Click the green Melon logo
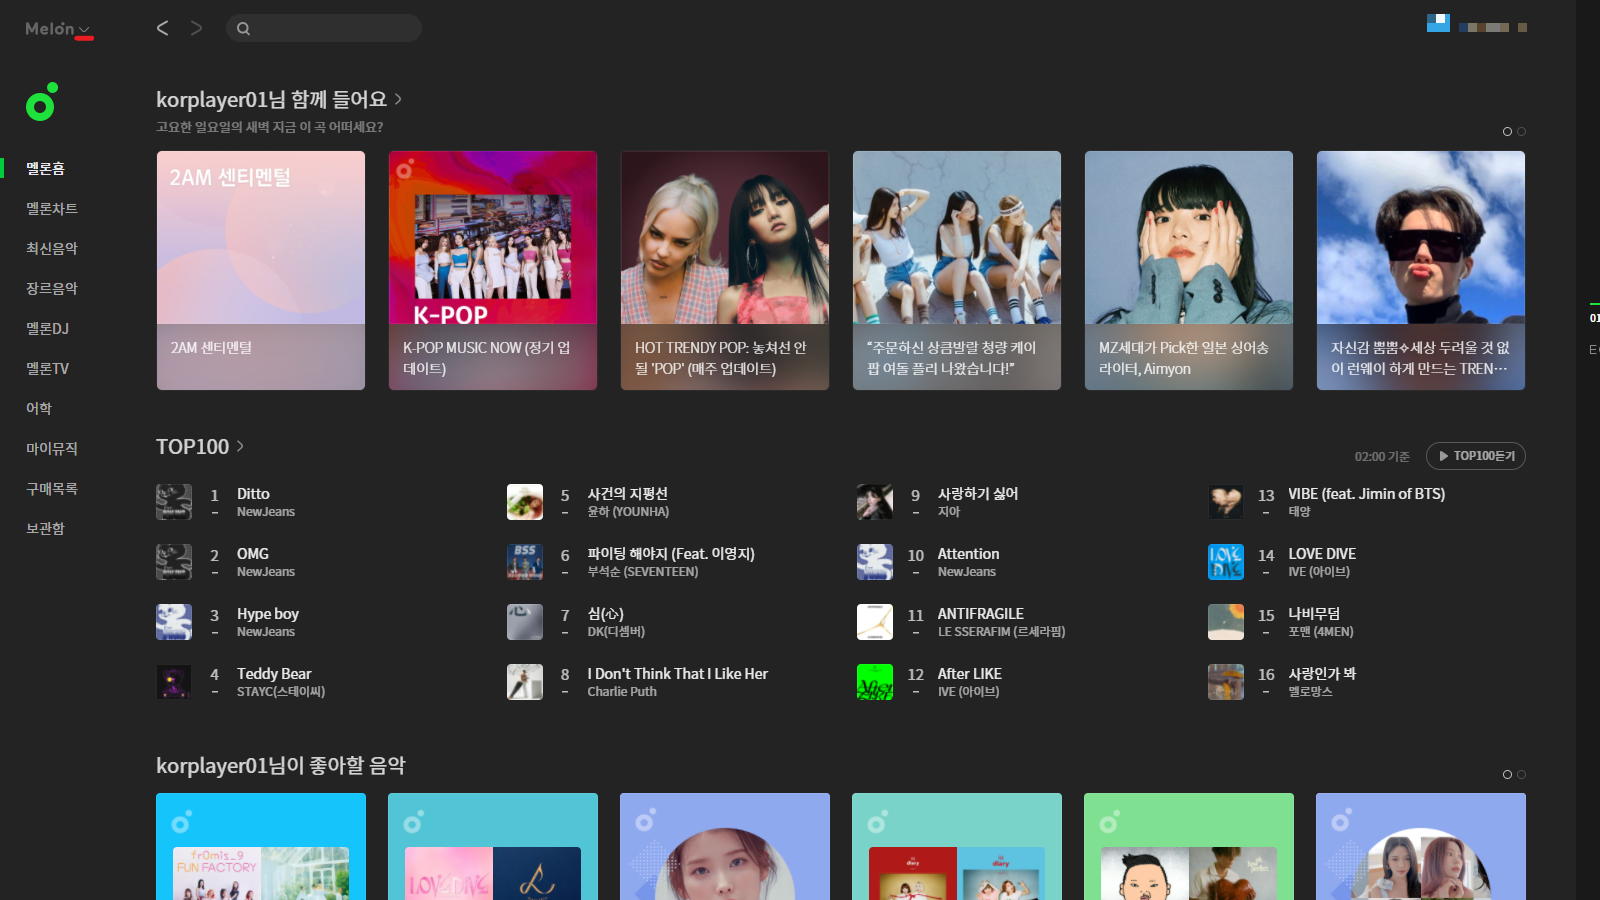1600x900 pixels. click(41, 102)
